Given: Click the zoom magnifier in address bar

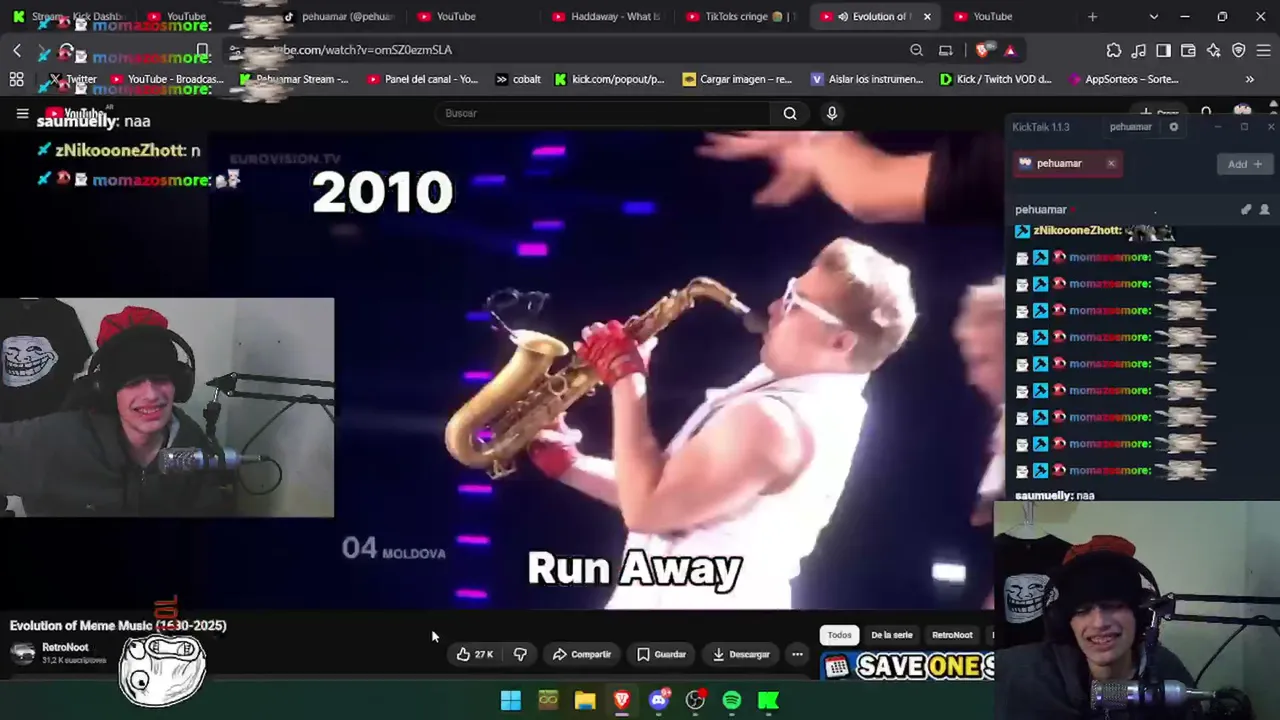Looking at the screenshot, I should (x=916, y=50).
